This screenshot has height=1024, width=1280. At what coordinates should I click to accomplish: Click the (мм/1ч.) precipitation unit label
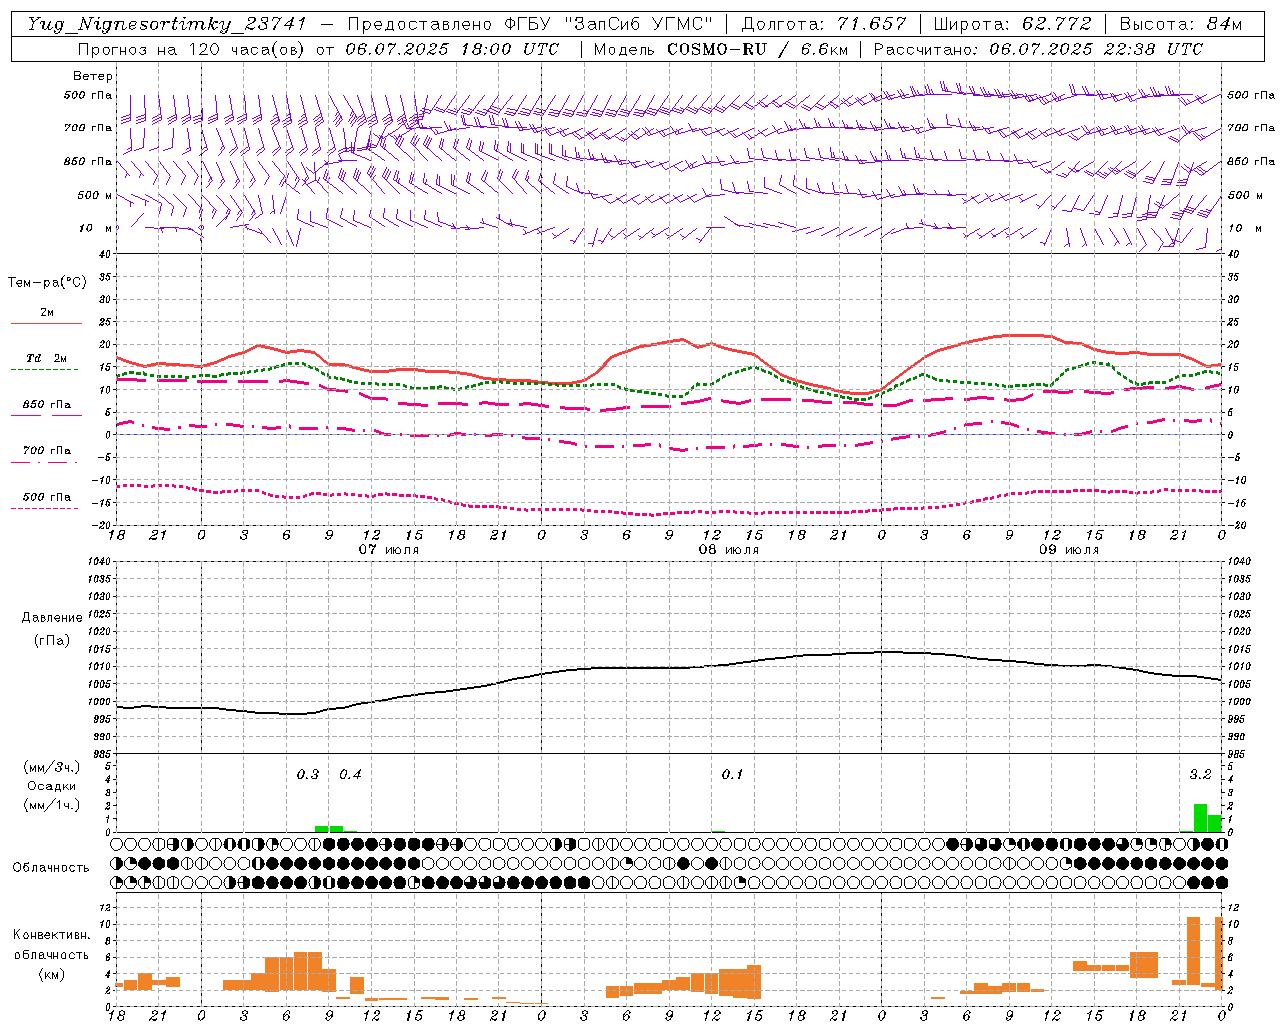(x=52, y=805)
